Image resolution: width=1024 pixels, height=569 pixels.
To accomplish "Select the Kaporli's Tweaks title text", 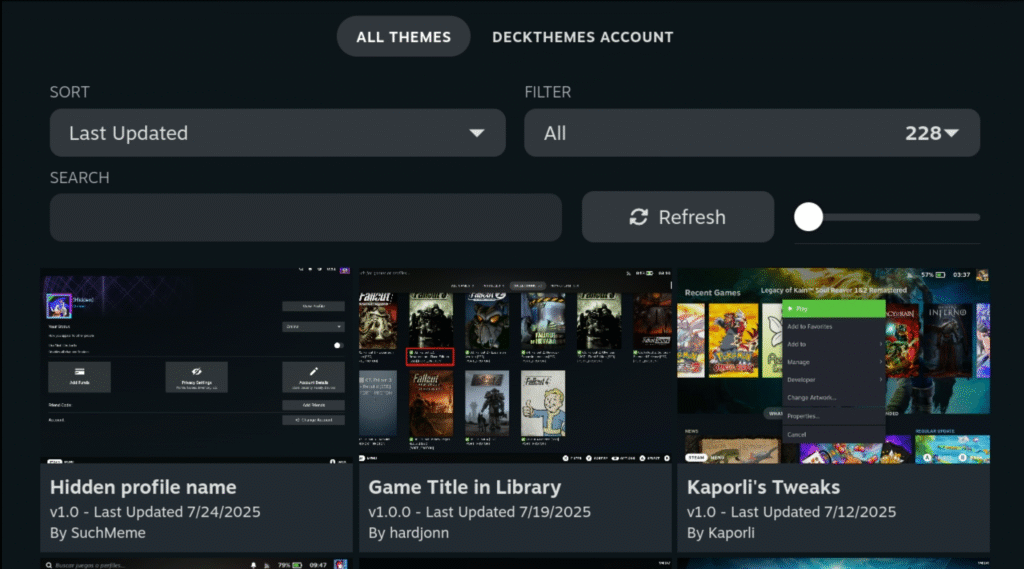I will coord(763,487).
